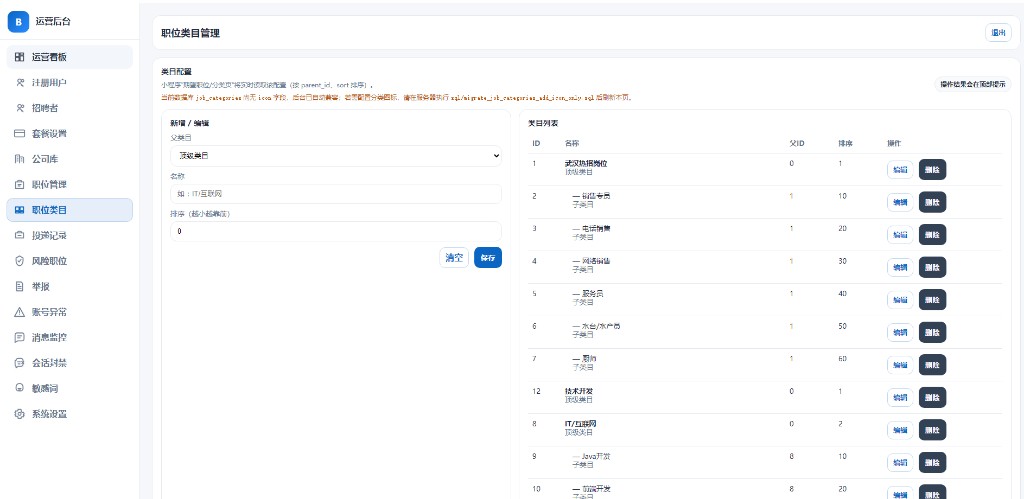Open the 职位类目 sidebar menu item
Image resolution: width=1024 pixels, height=499 pixels.
70,210
